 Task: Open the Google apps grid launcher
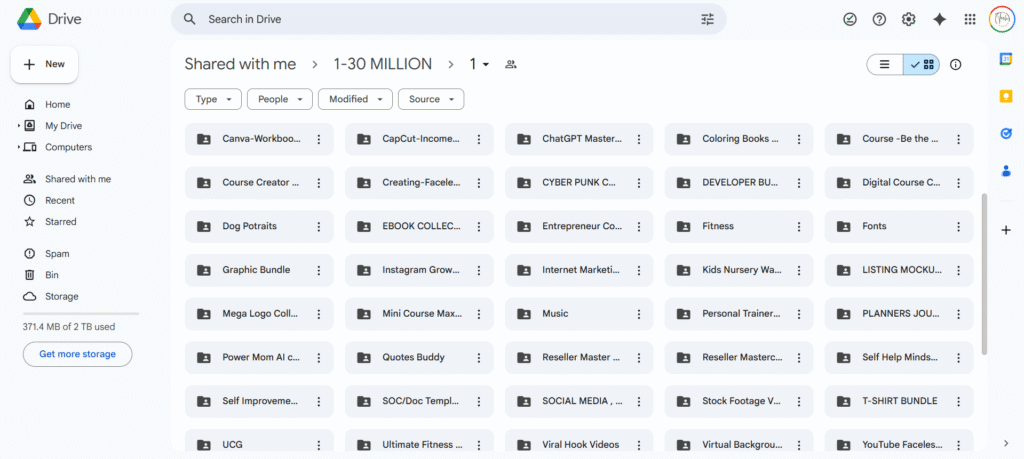coord(969,19)
